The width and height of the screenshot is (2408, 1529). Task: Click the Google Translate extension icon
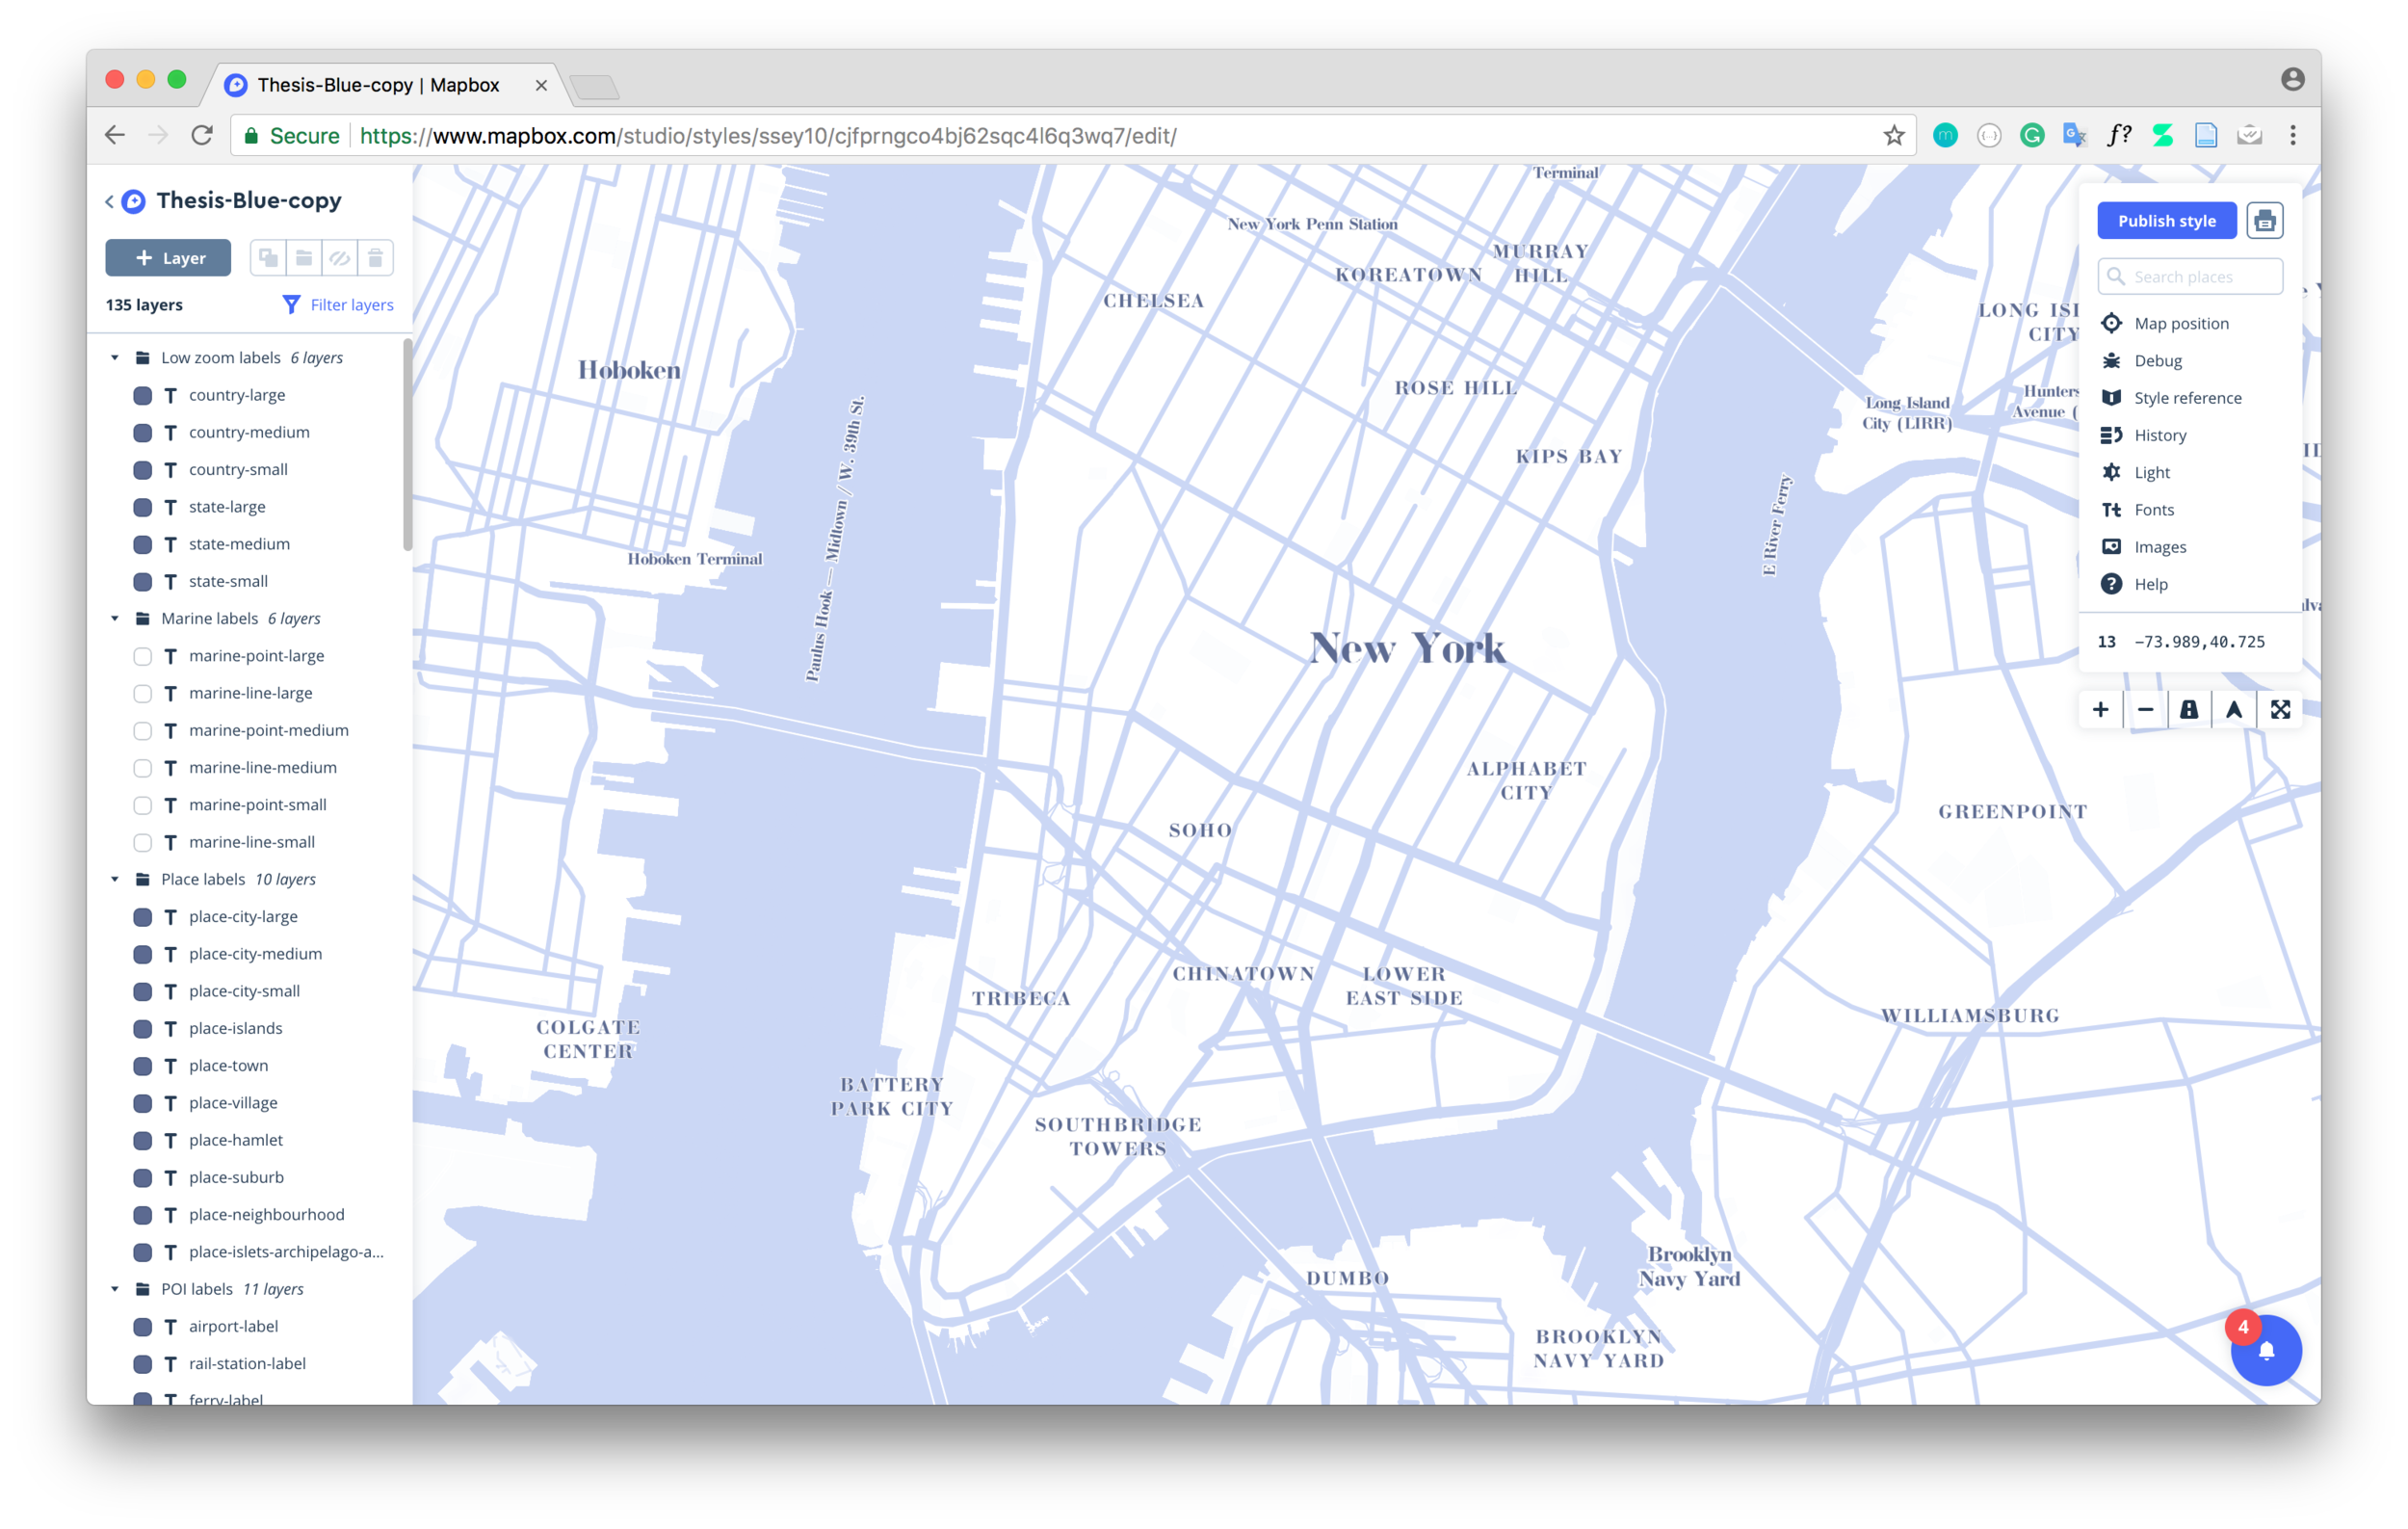(x=2075, y=135)
